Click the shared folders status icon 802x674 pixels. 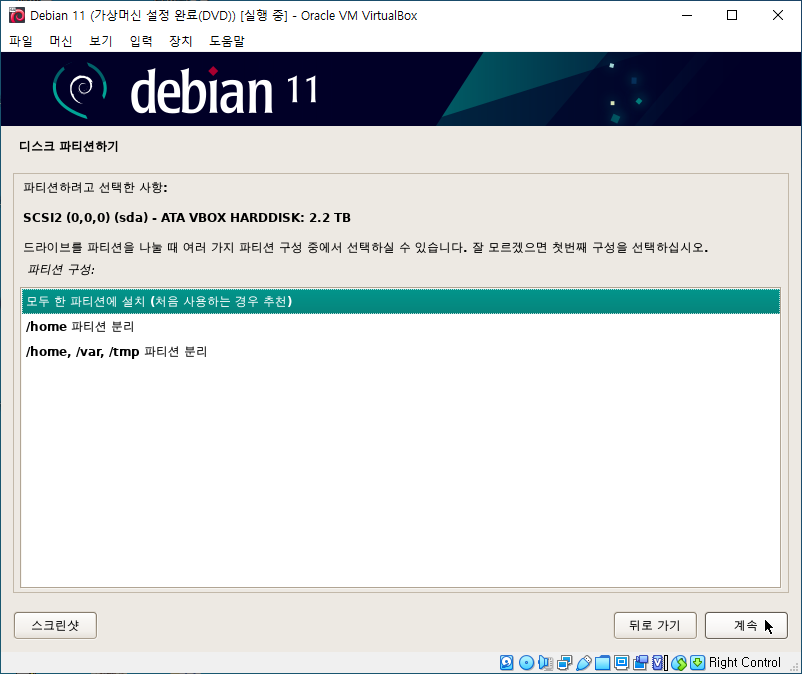pyautogui.click(x=602, y=662)
